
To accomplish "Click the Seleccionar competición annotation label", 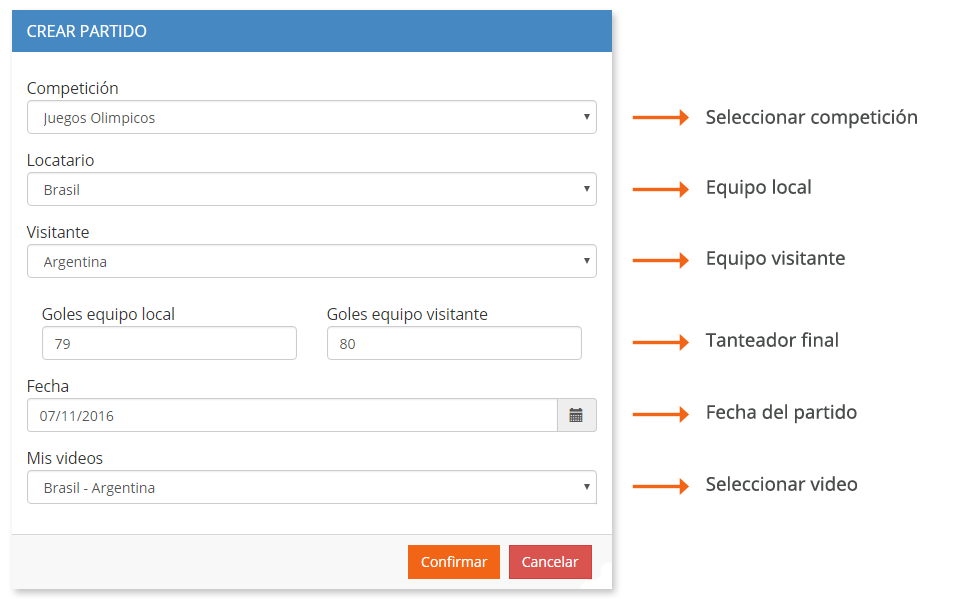I will [x=810, y=117].
